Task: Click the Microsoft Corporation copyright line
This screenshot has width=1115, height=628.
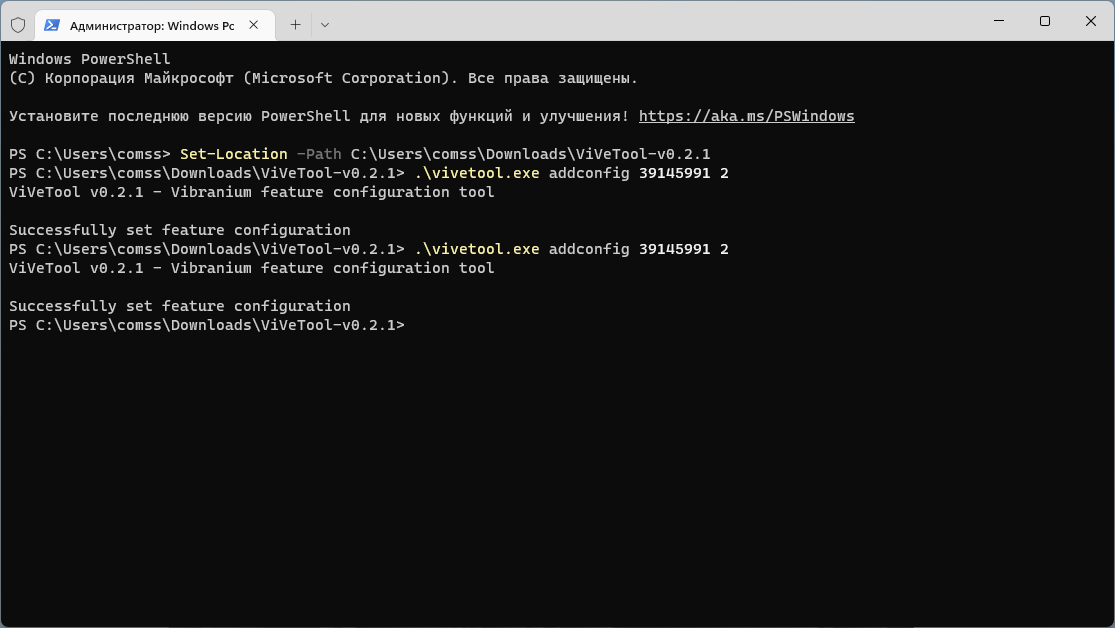Action: (323, 78)
